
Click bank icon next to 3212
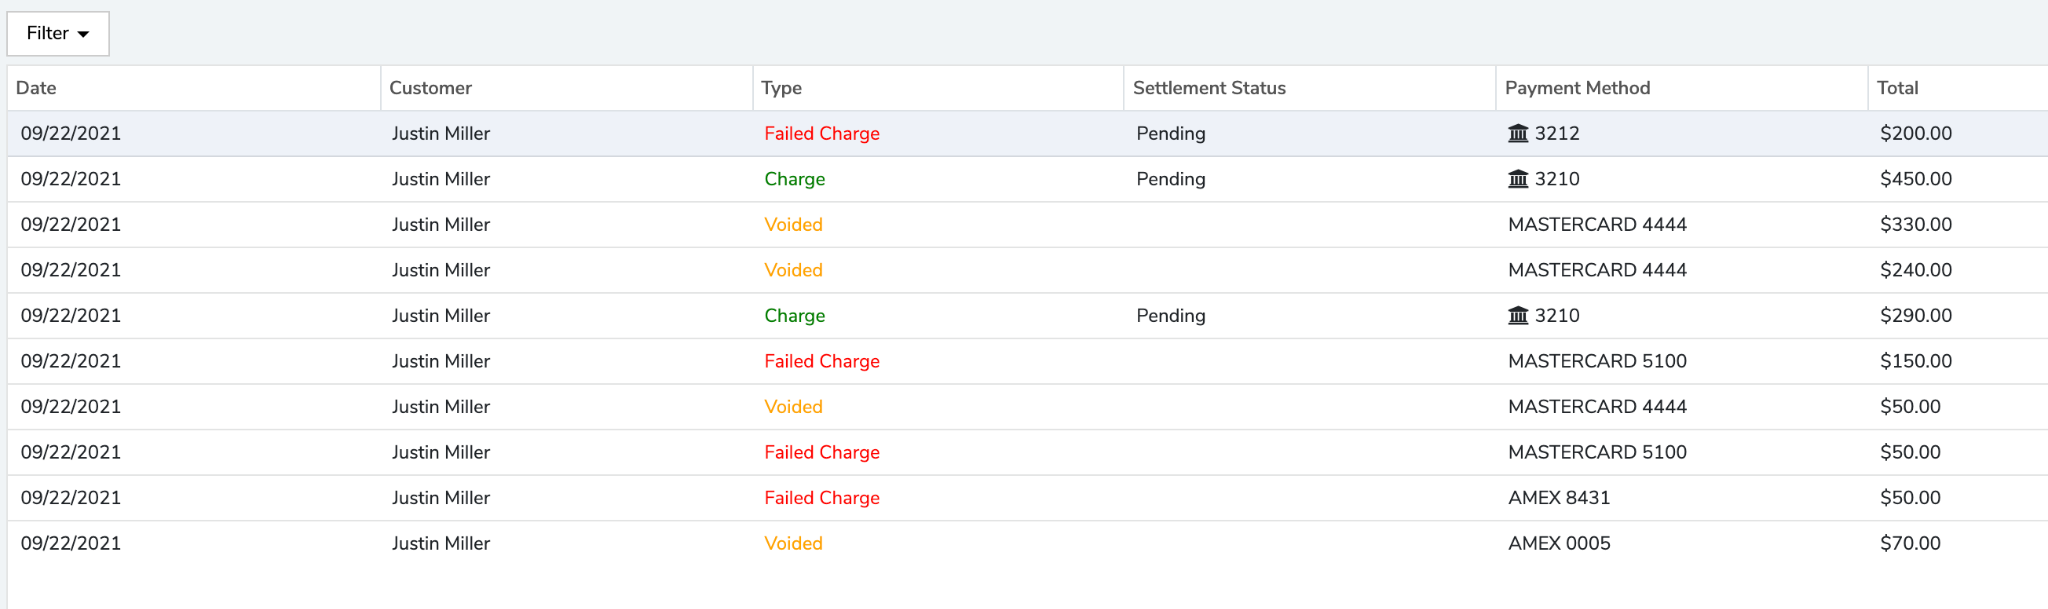(1518, 133)
